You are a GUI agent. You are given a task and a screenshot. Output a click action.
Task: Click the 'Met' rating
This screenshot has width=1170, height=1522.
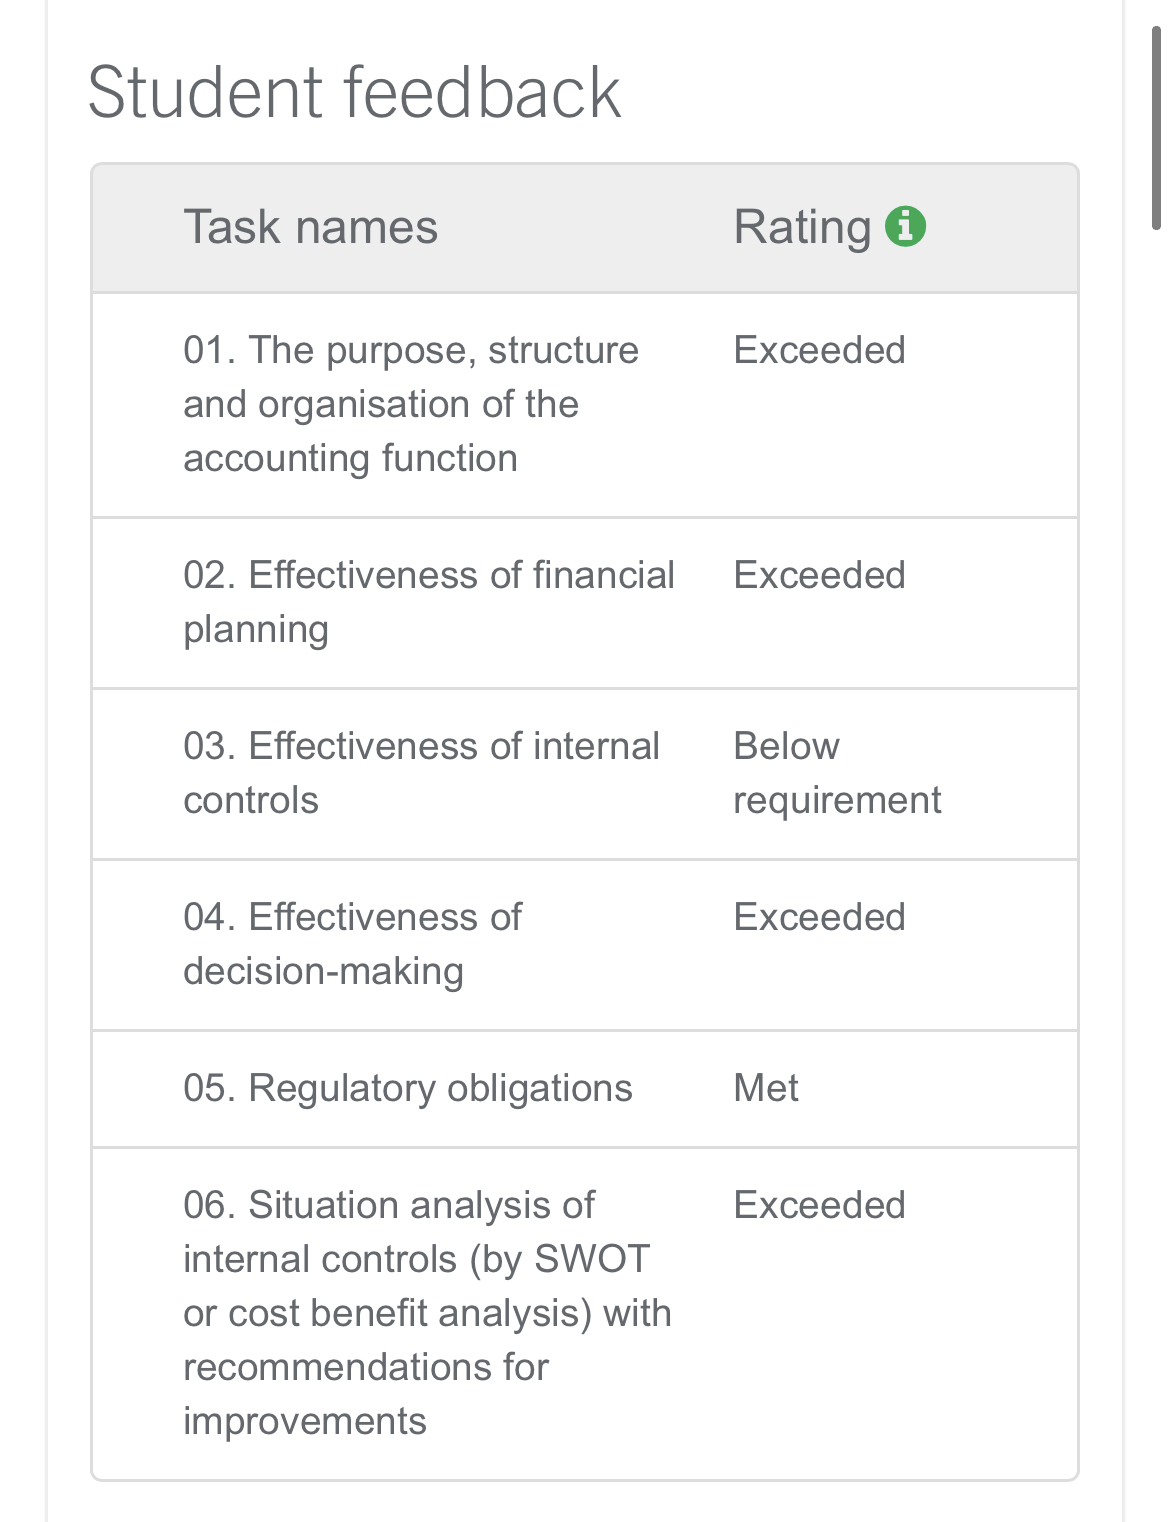tap(765, 1089)
